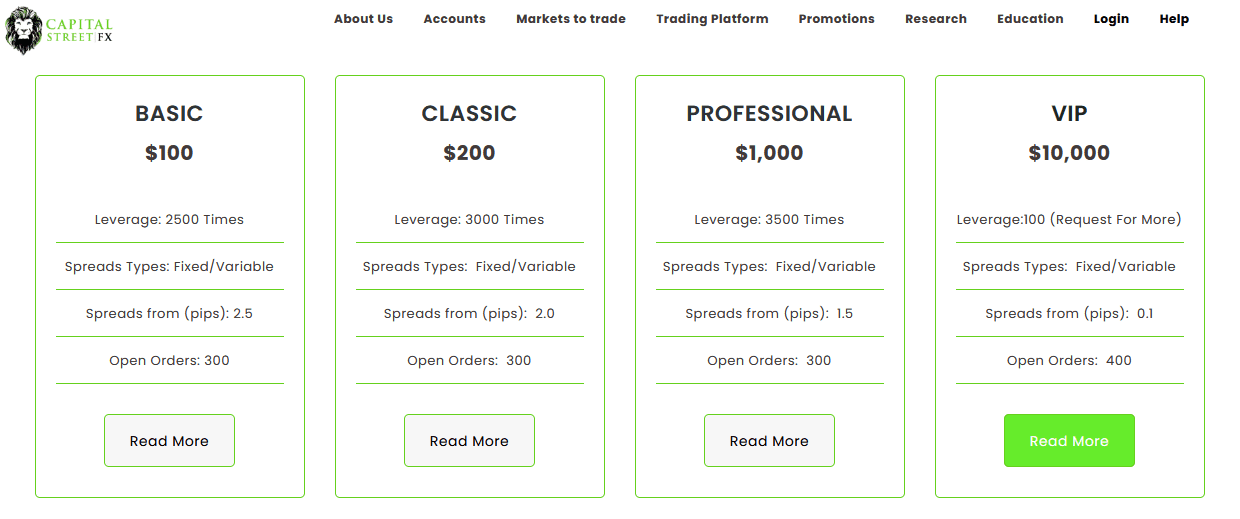
Task: Open the Trading Platform menu
Action: [x=712, y=19]
